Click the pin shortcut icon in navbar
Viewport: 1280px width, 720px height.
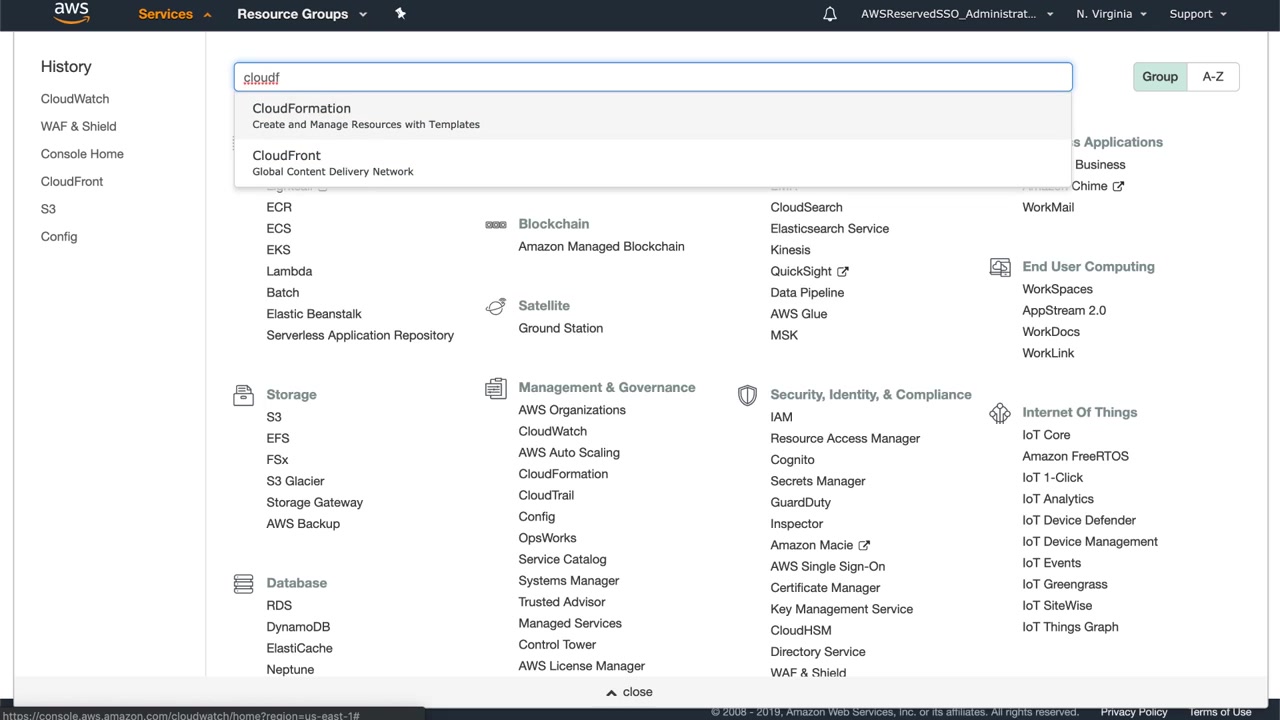(400, 14)
